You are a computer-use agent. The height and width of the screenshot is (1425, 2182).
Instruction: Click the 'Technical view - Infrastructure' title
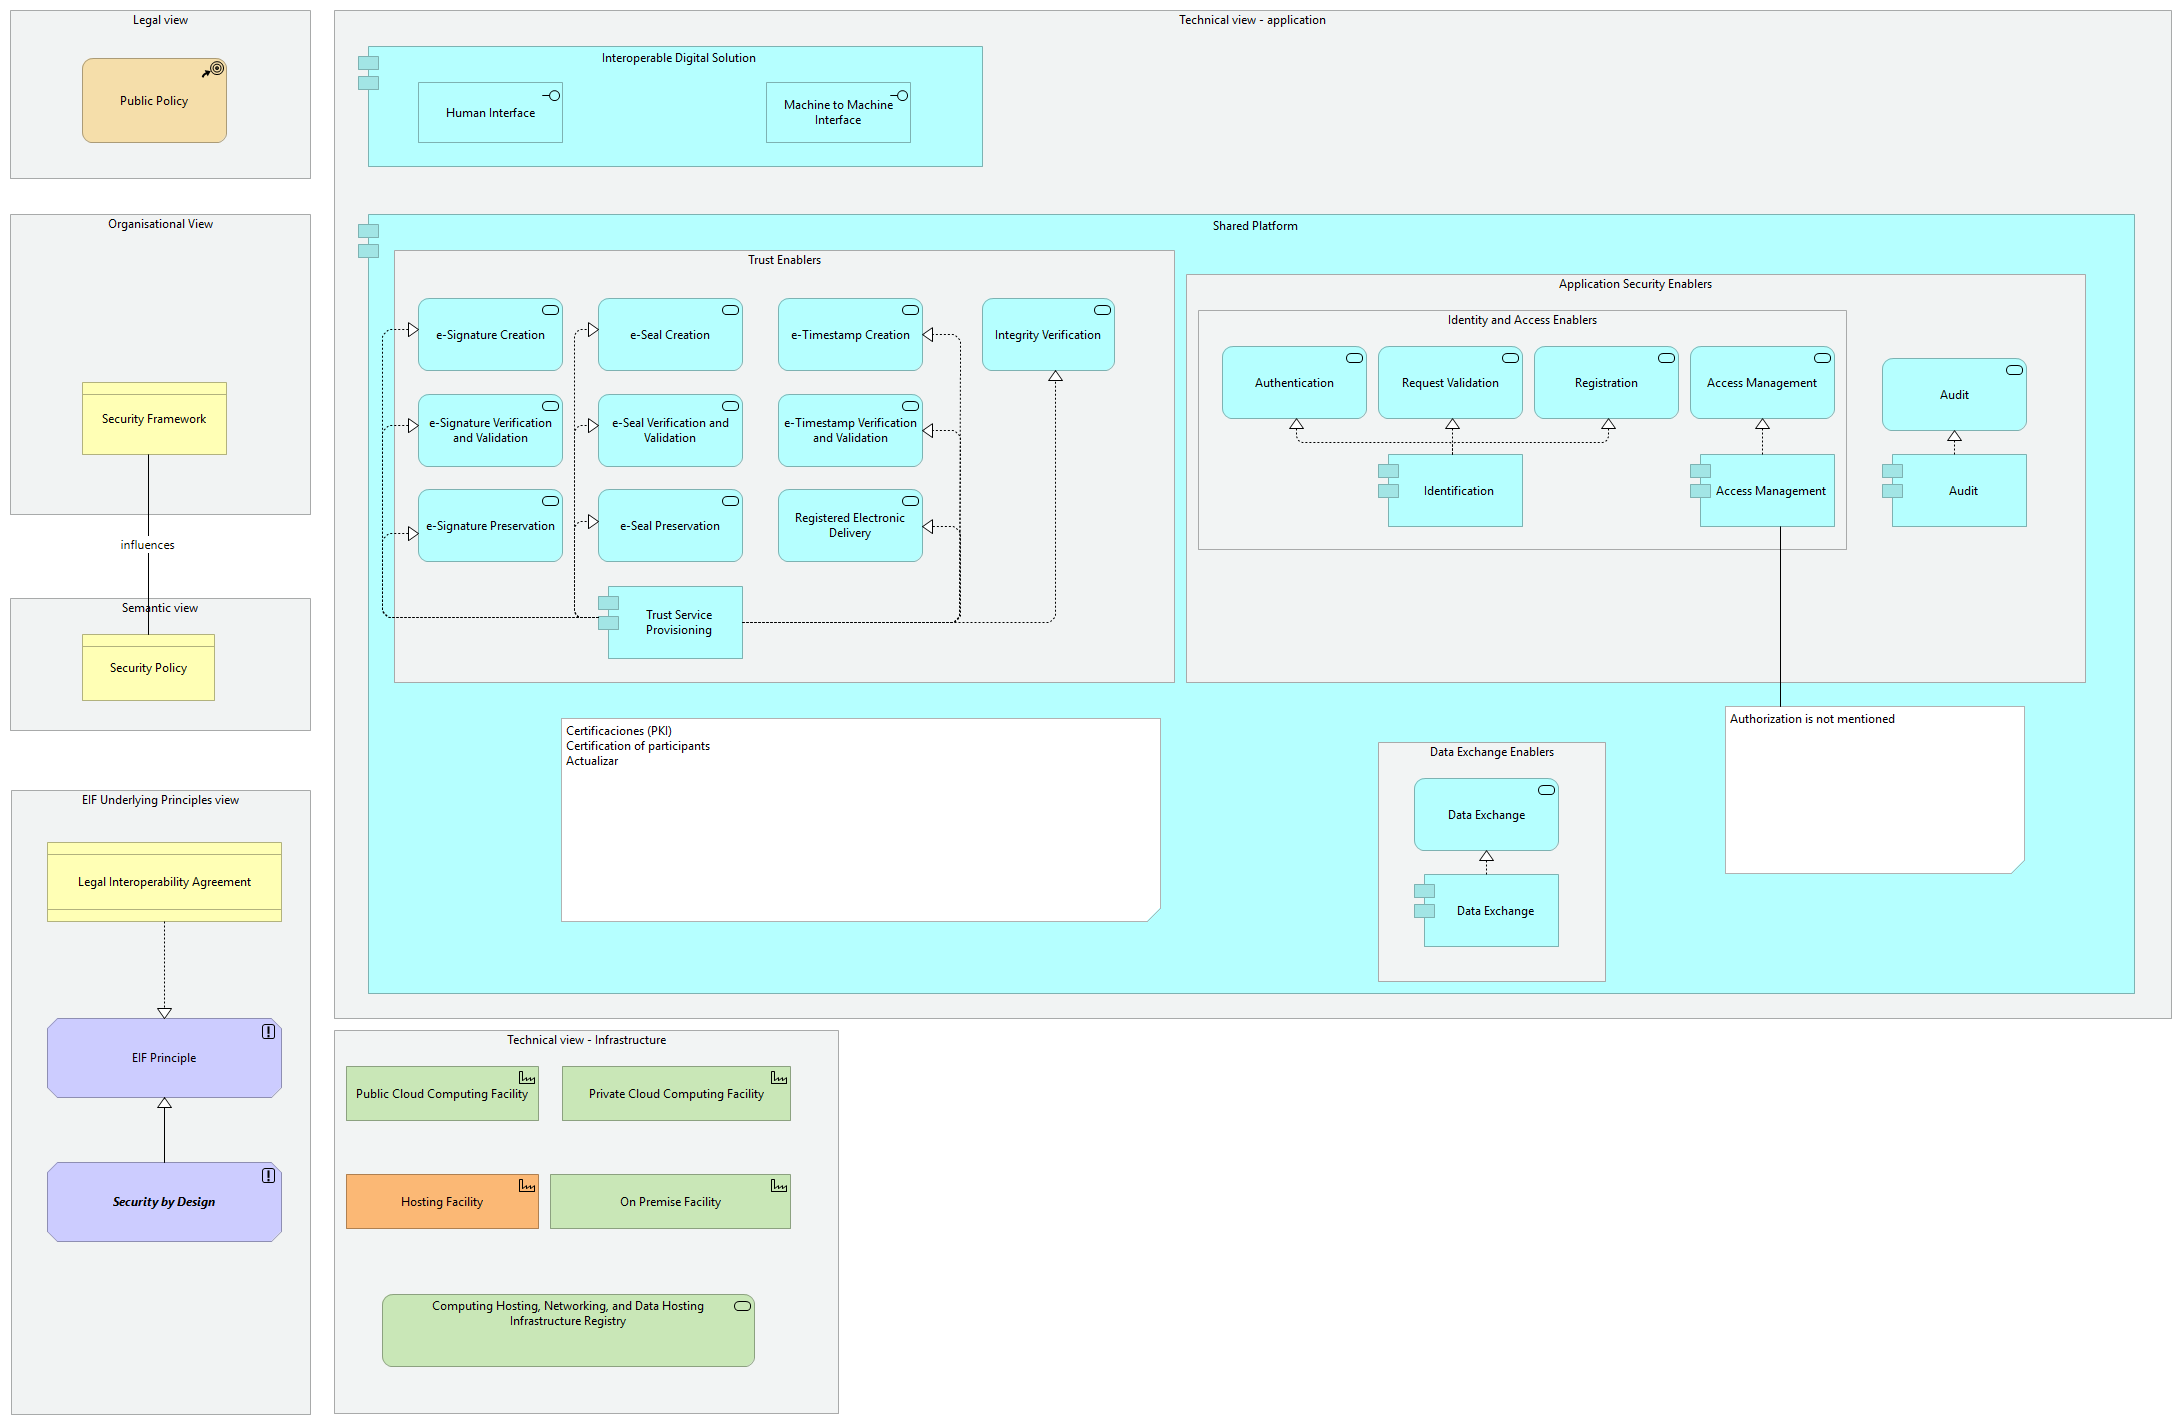point(586,1040)
